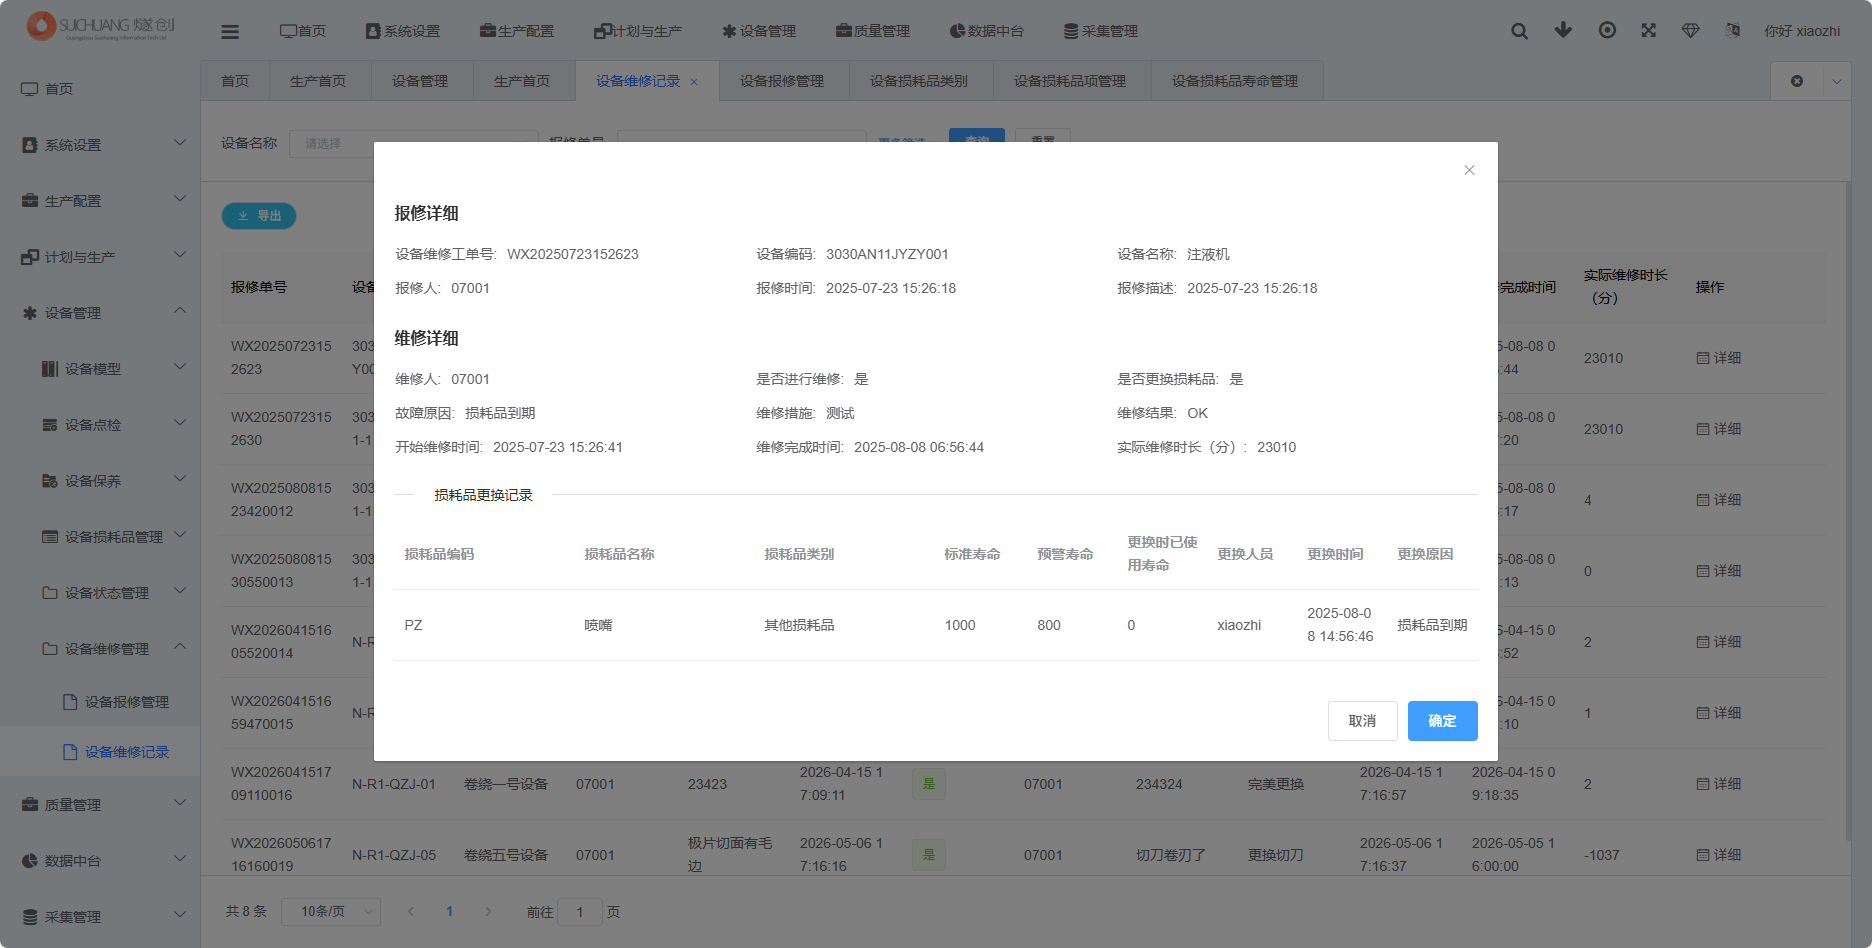Screen dimensions: 1872x948
Task: Collapse 设备维修管理 submenu in sidebar
Action: point(100,649)
